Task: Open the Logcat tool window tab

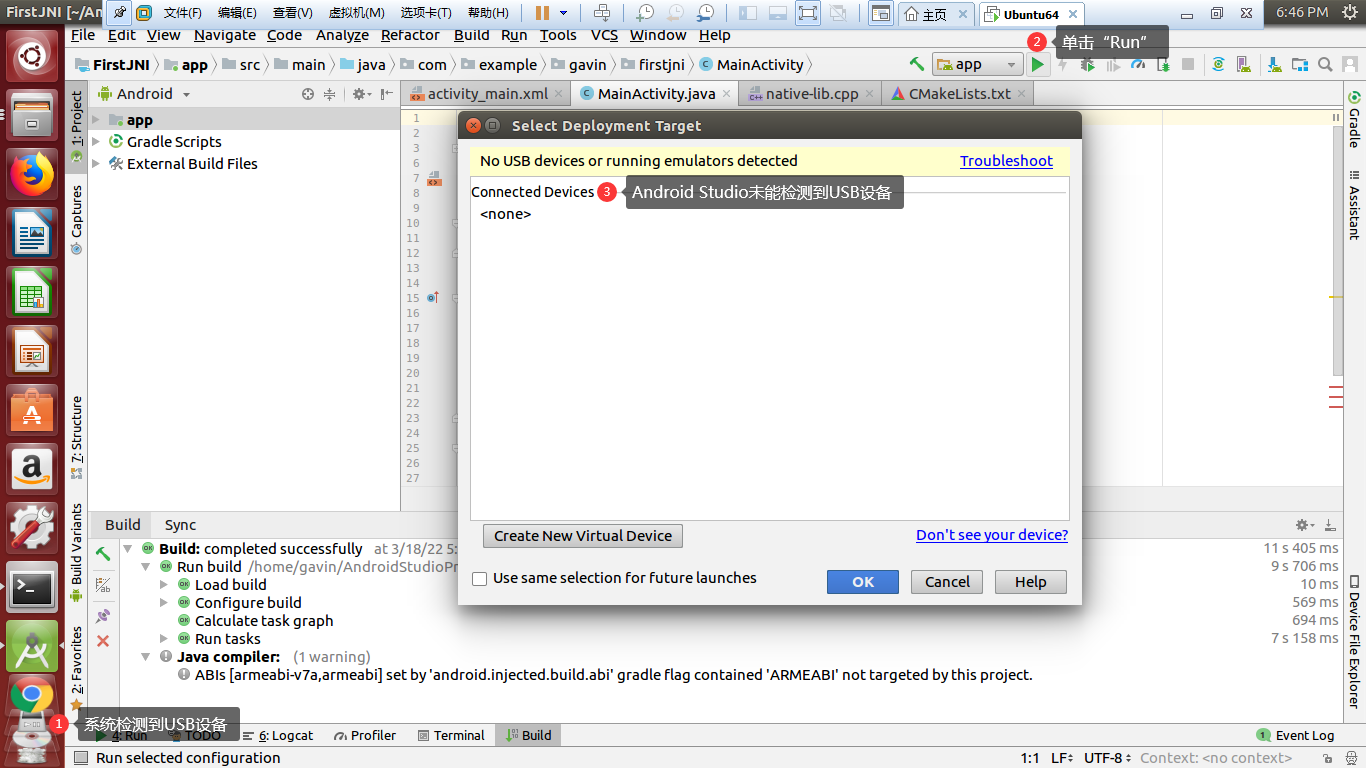Action: 279,735
